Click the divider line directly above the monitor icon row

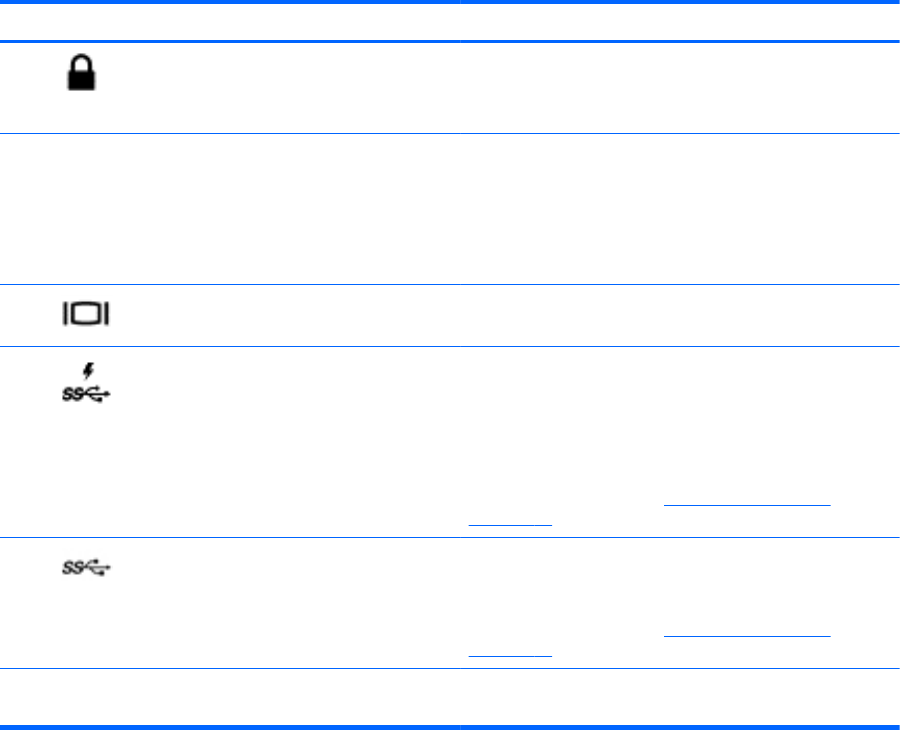coord(450,285)
